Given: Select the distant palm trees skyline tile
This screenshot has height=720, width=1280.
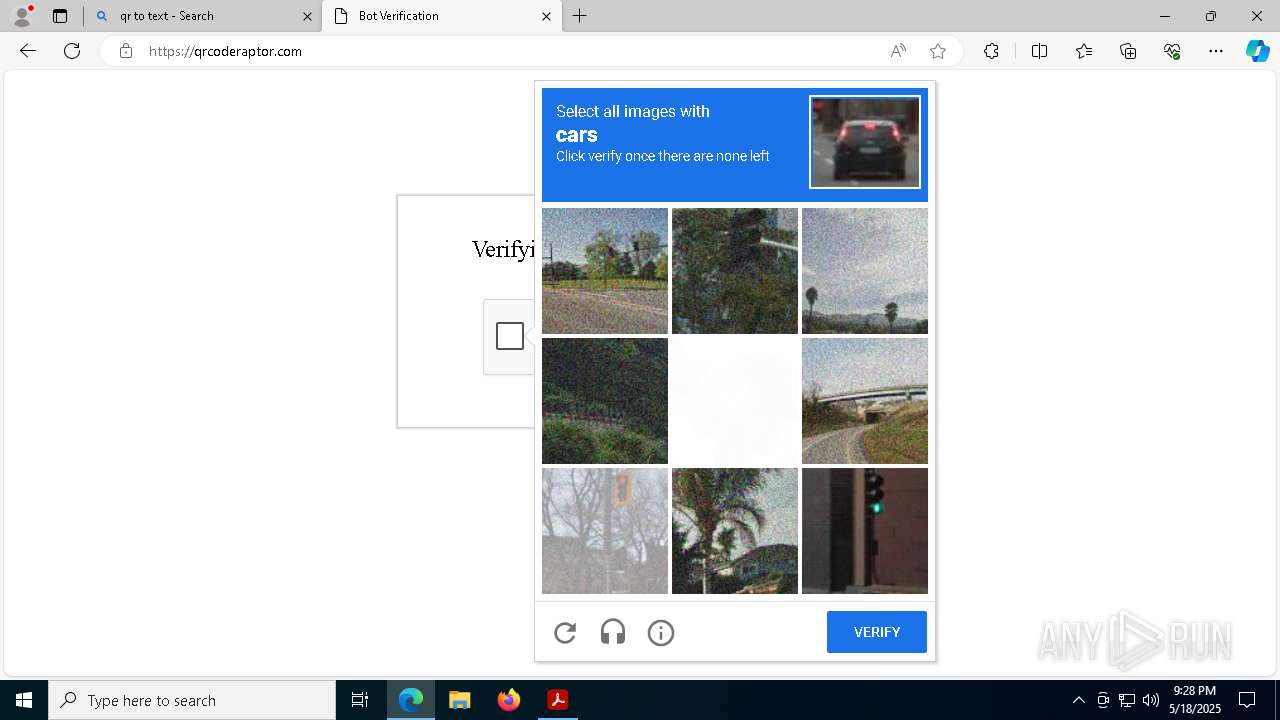Looking at the screenshot, I should pyautogui.click(x=865, y=271).
